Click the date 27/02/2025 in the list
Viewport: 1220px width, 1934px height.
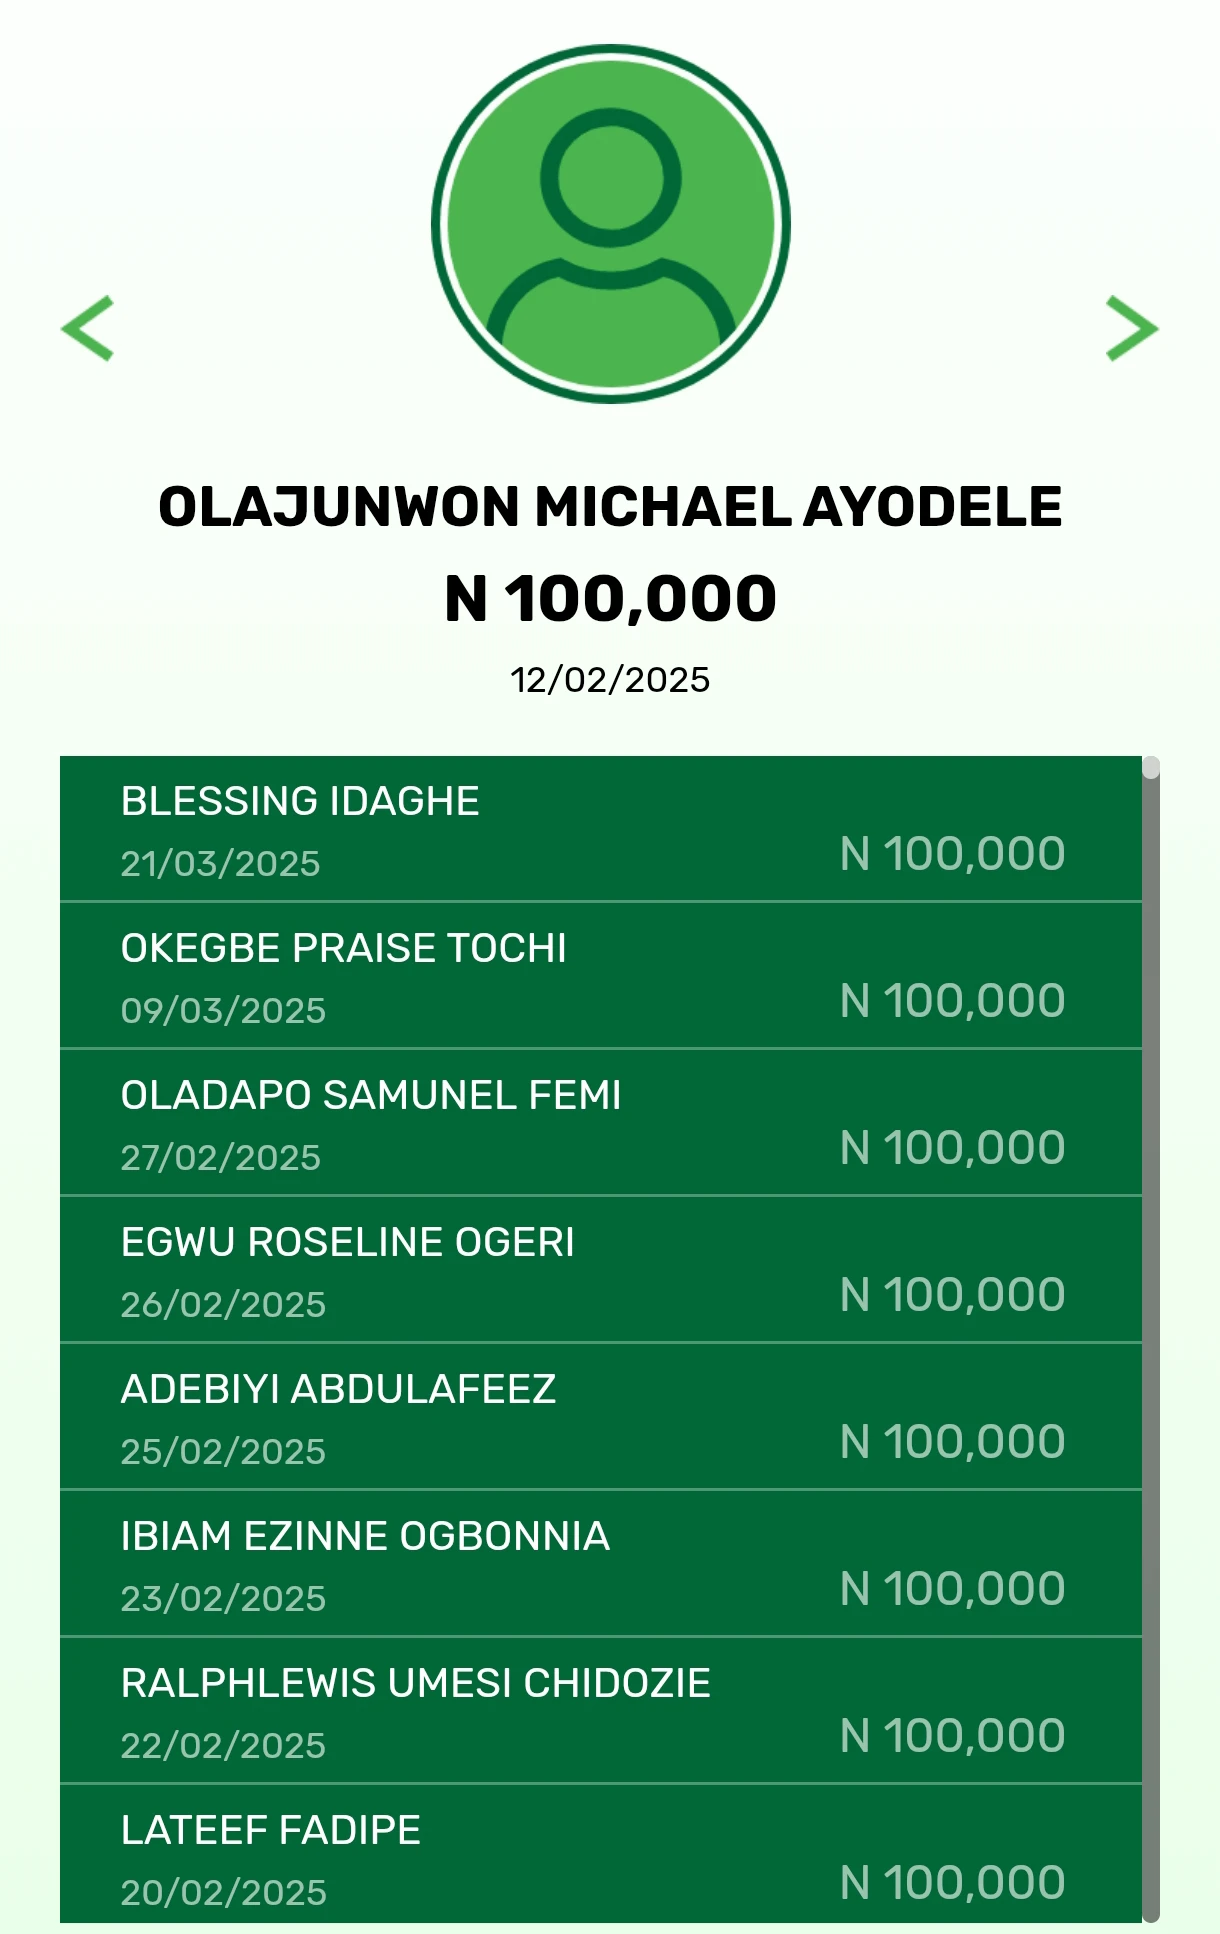[x=221, y=1158]
